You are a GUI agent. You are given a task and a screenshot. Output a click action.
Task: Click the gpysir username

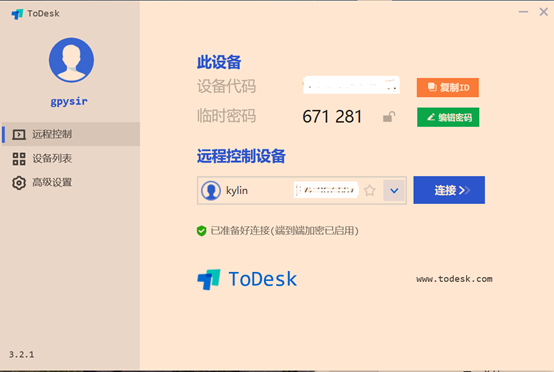click(x=69, y=102)
